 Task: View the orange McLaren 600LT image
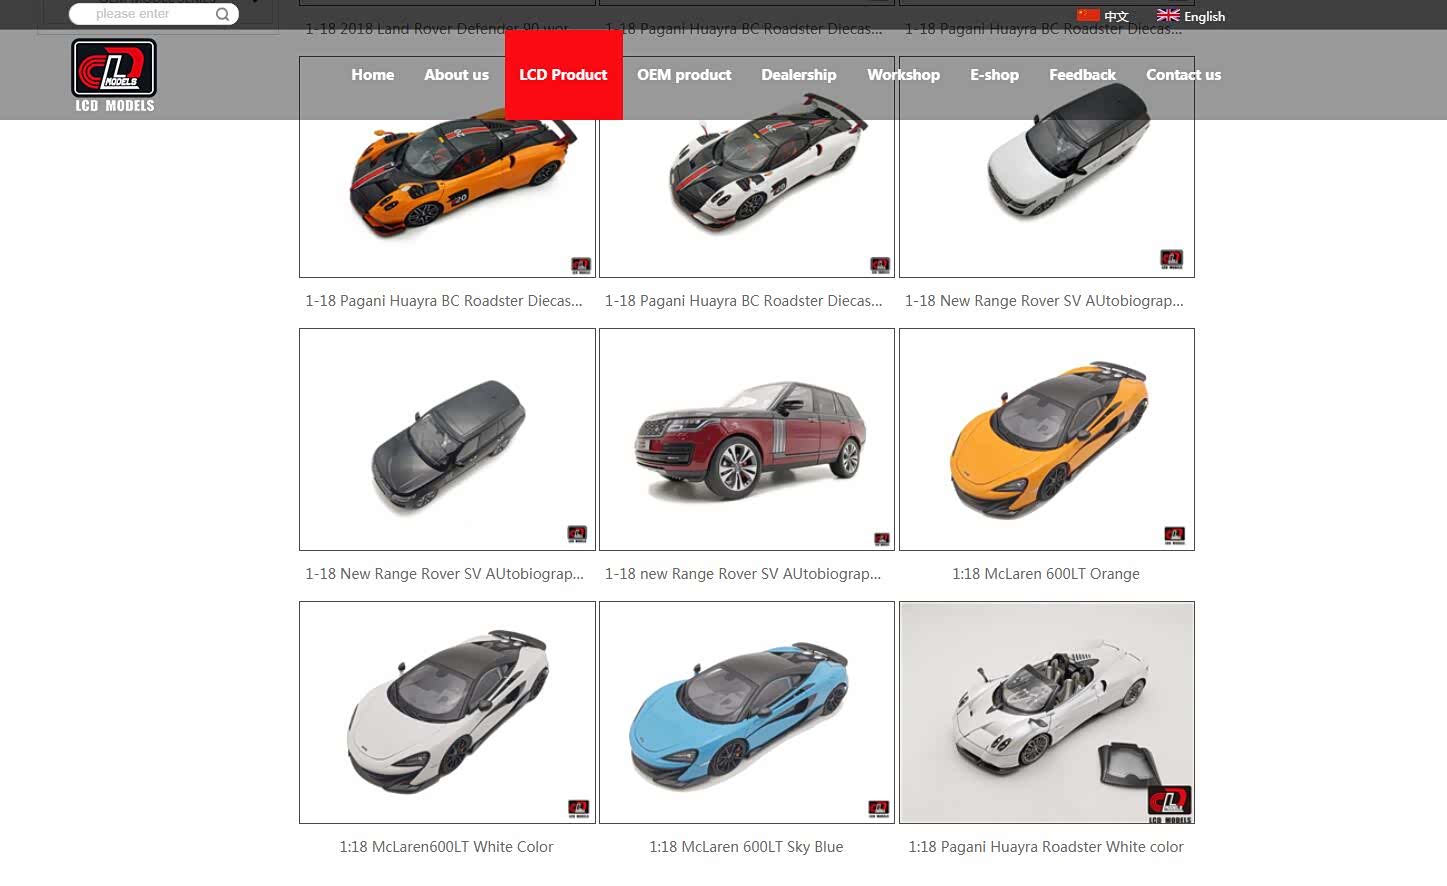click(x=1046, y=440)
